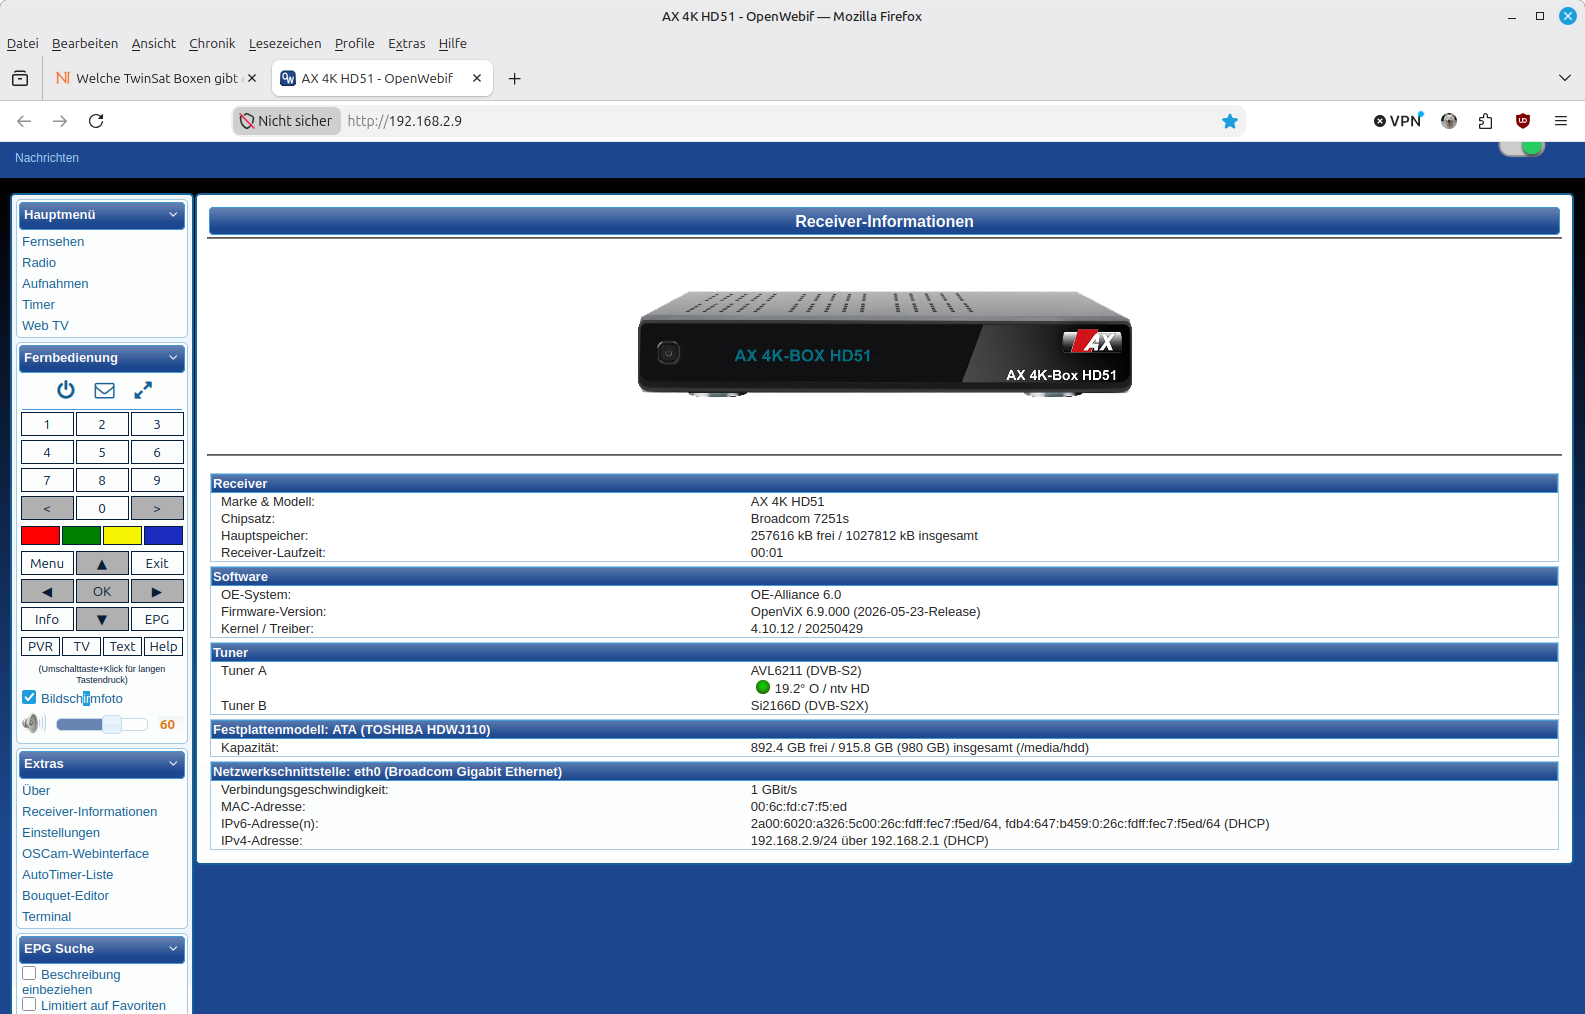Click the remote Menu button
Screen dimensions: 1585x1014
(x=47, y=564)
